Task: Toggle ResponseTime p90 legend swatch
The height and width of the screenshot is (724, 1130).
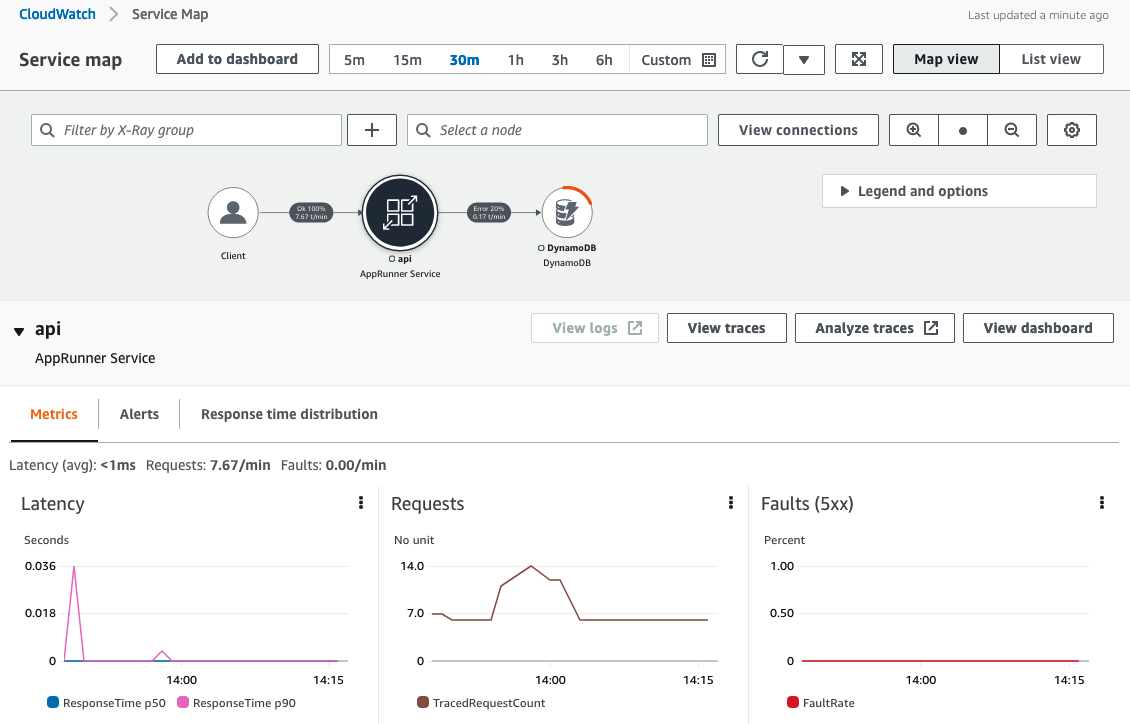Action: [x=183, y=702]
